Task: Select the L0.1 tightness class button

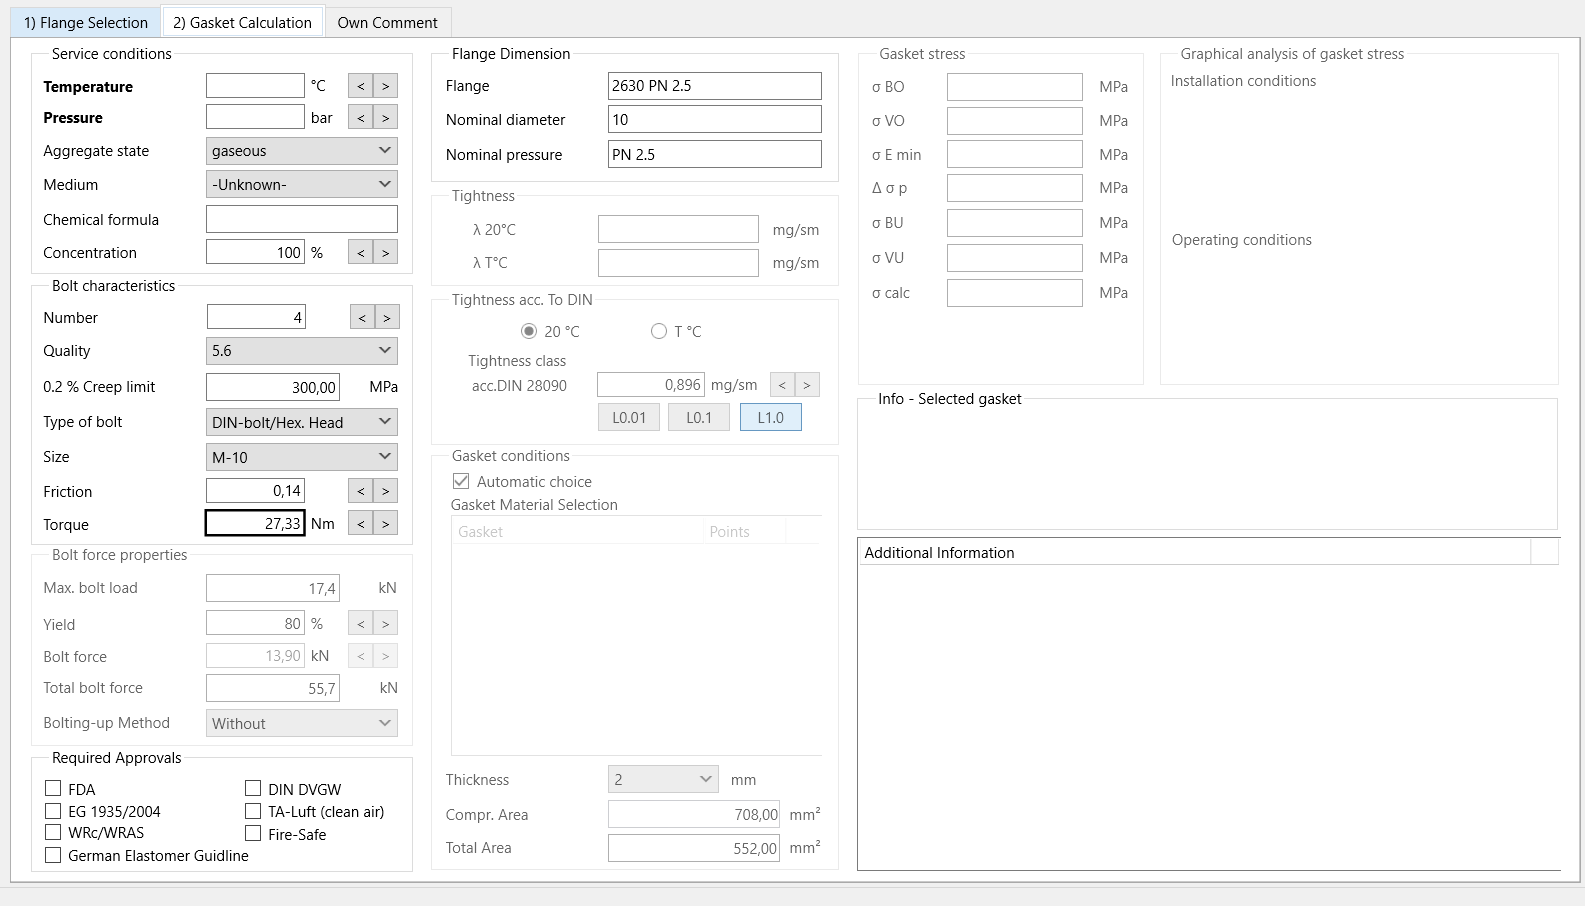Action: pyautogui.click(x=699, y=417)
